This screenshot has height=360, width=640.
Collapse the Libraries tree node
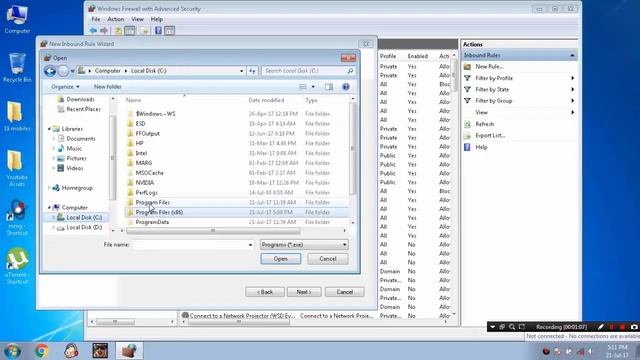coord(49,129)
